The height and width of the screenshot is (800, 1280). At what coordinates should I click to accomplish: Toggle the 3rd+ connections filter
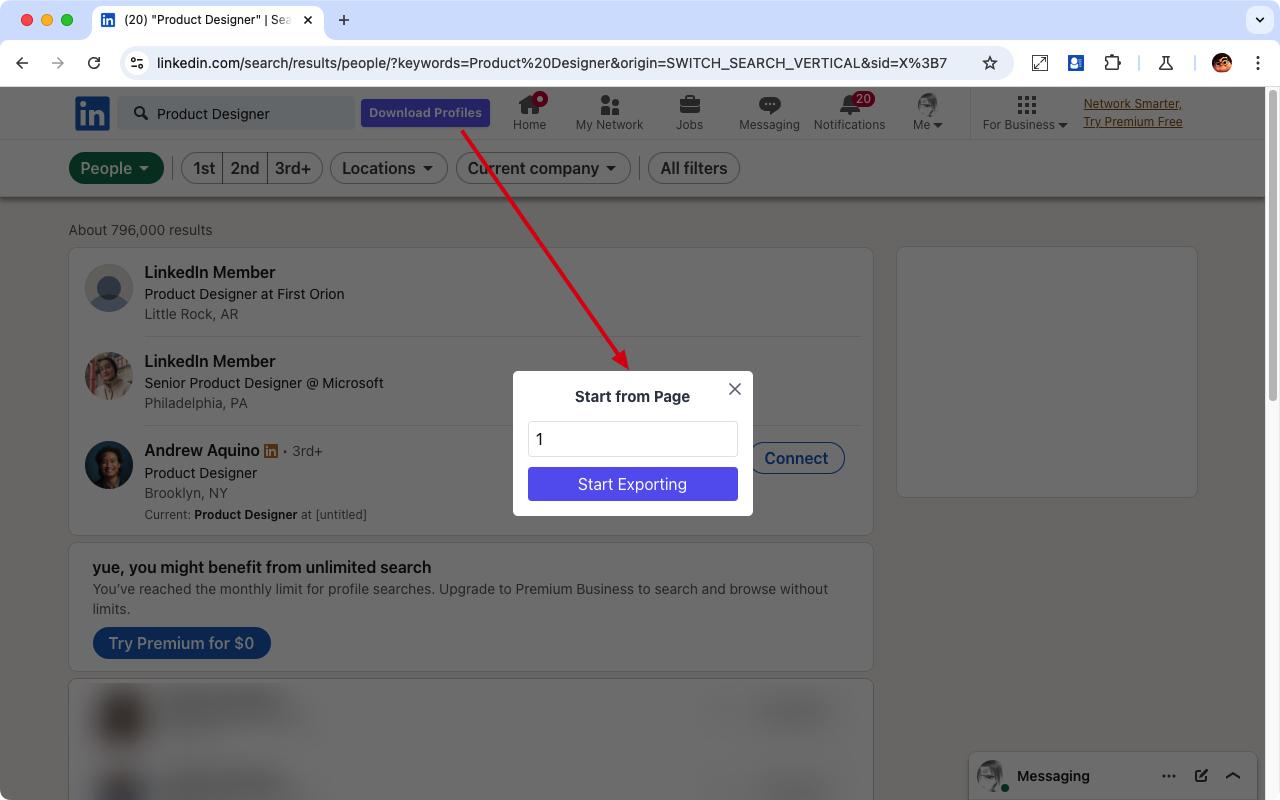pyautogui.click(x=294, y=168)
